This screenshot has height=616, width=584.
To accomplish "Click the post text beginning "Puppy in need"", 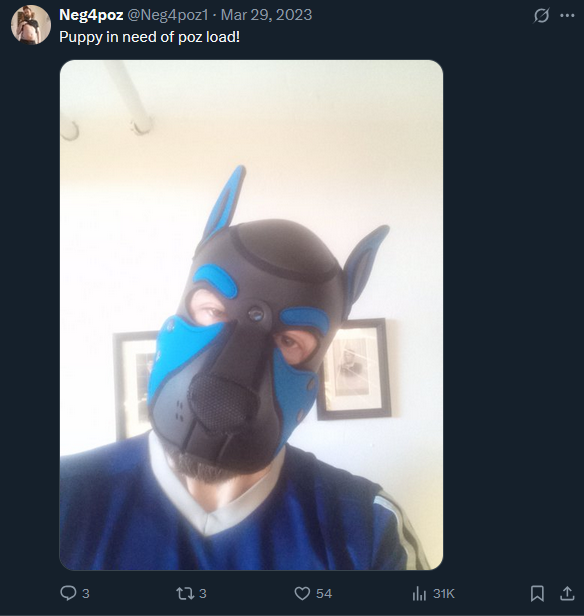I will point(149,37).
